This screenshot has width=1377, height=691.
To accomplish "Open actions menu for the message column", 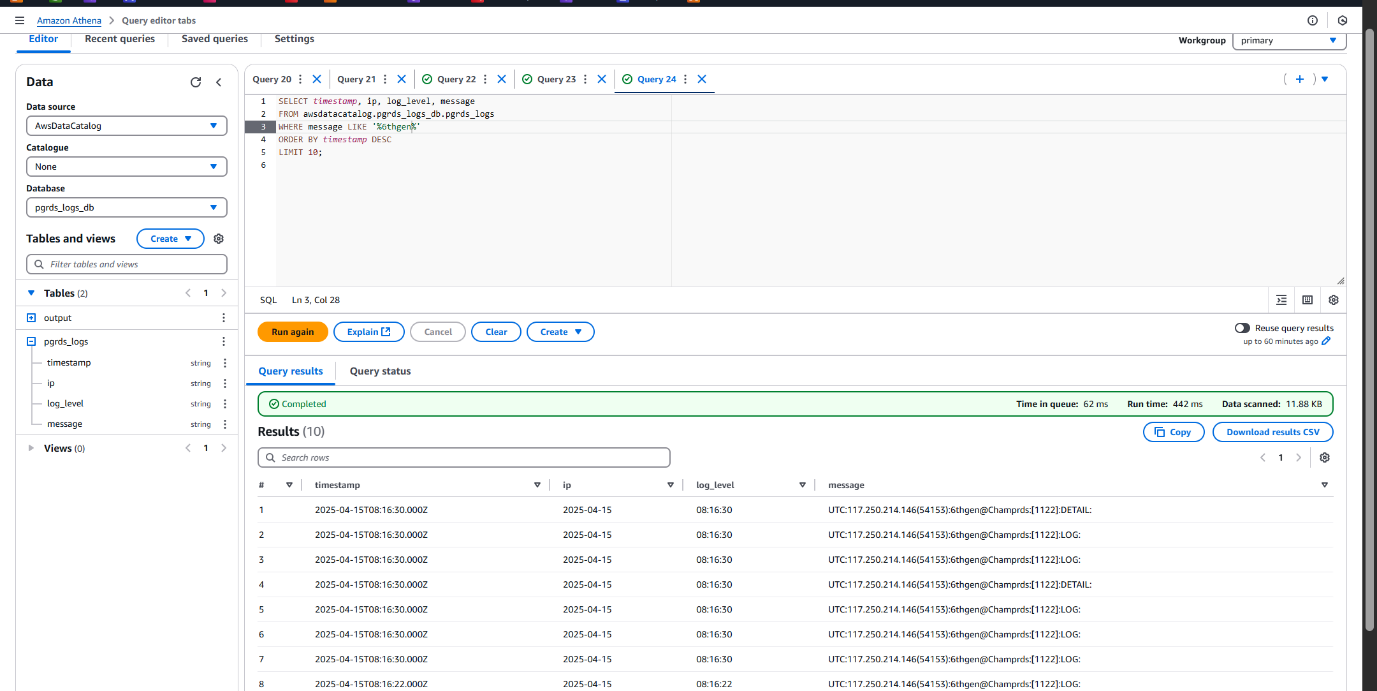I will [224, 424].
